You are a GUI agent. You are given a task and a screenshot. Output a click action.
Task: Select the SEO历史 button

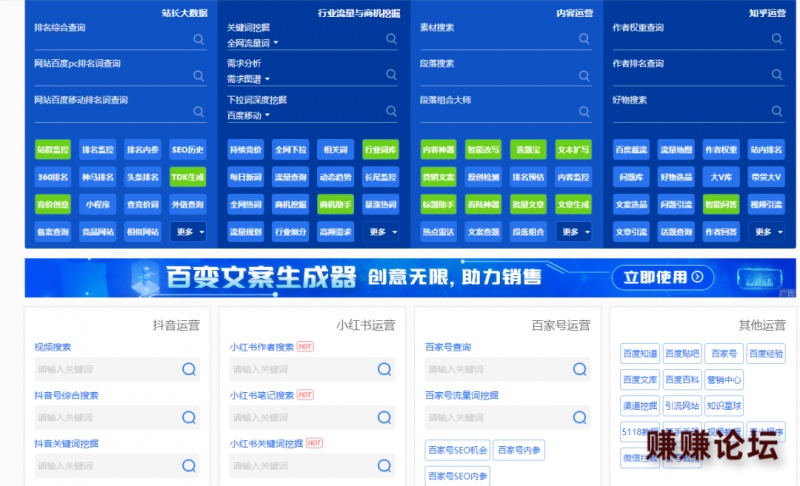[188, 149]
